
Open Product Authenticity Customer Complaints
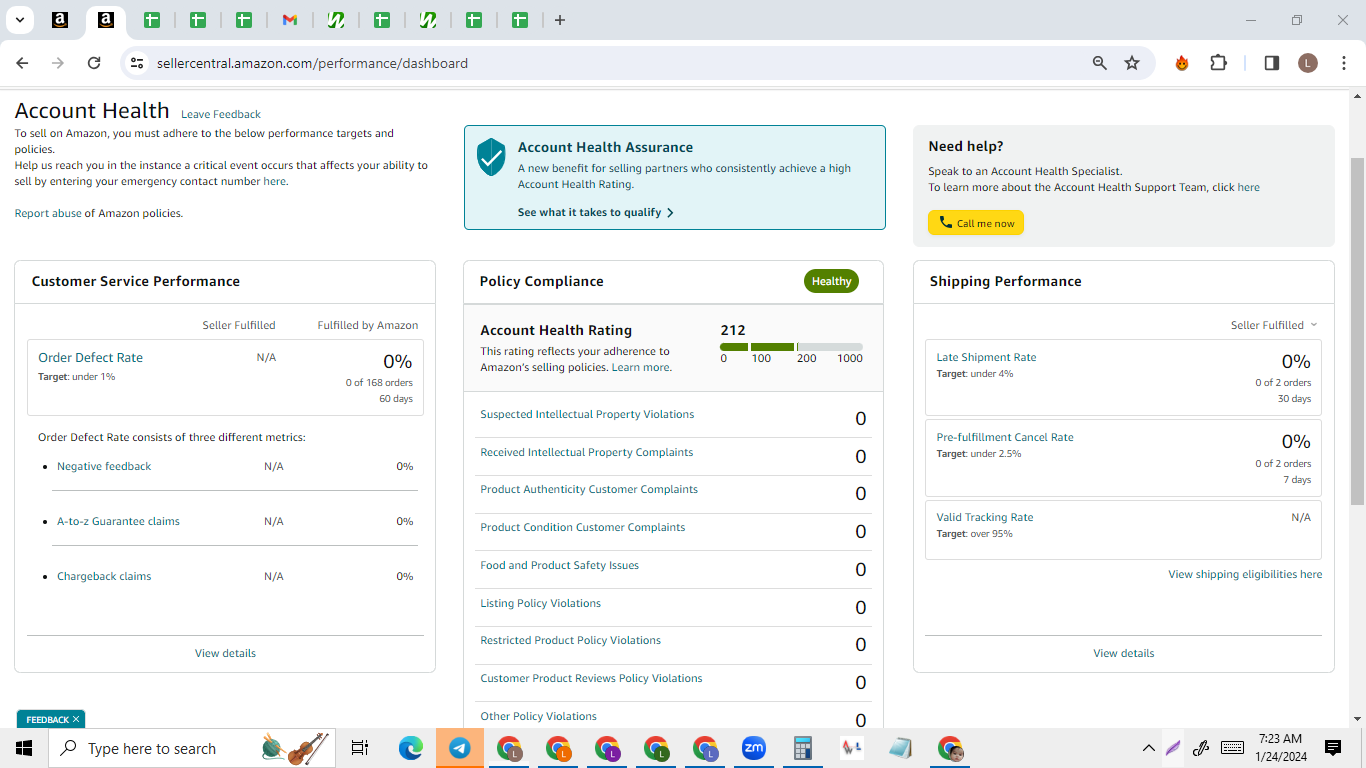tap(589, 489)
